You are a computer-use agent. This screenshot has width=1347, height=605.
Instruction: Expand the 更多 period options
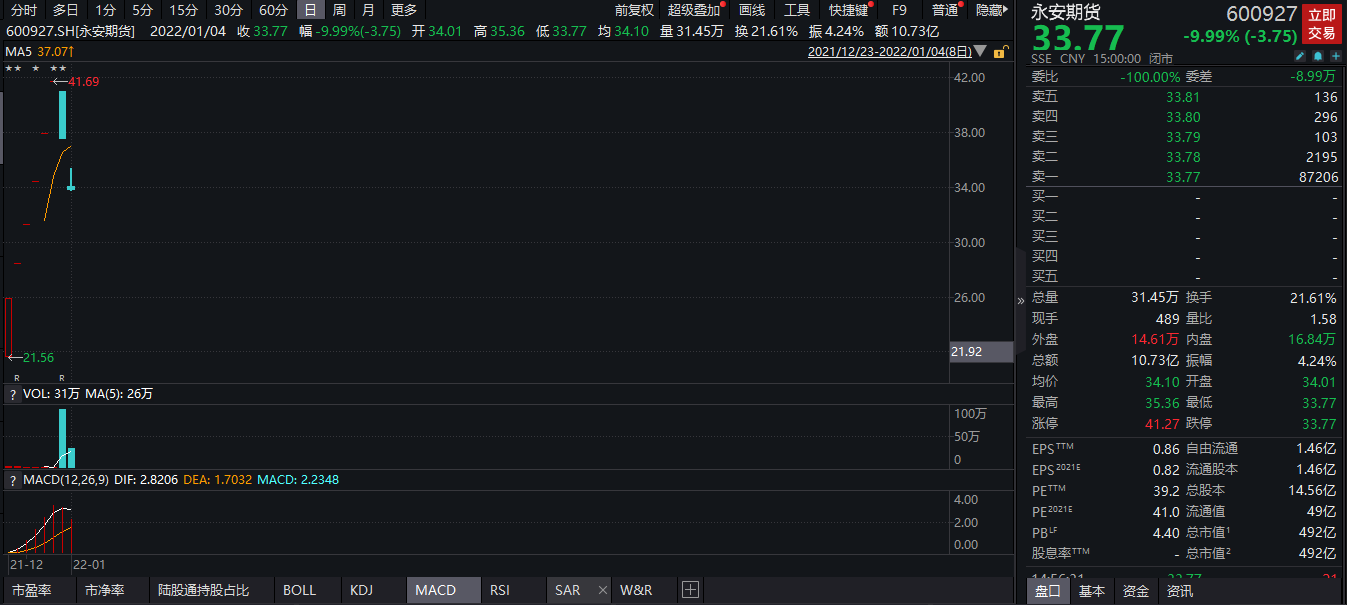pyautogui.click(x=404, y=10)
